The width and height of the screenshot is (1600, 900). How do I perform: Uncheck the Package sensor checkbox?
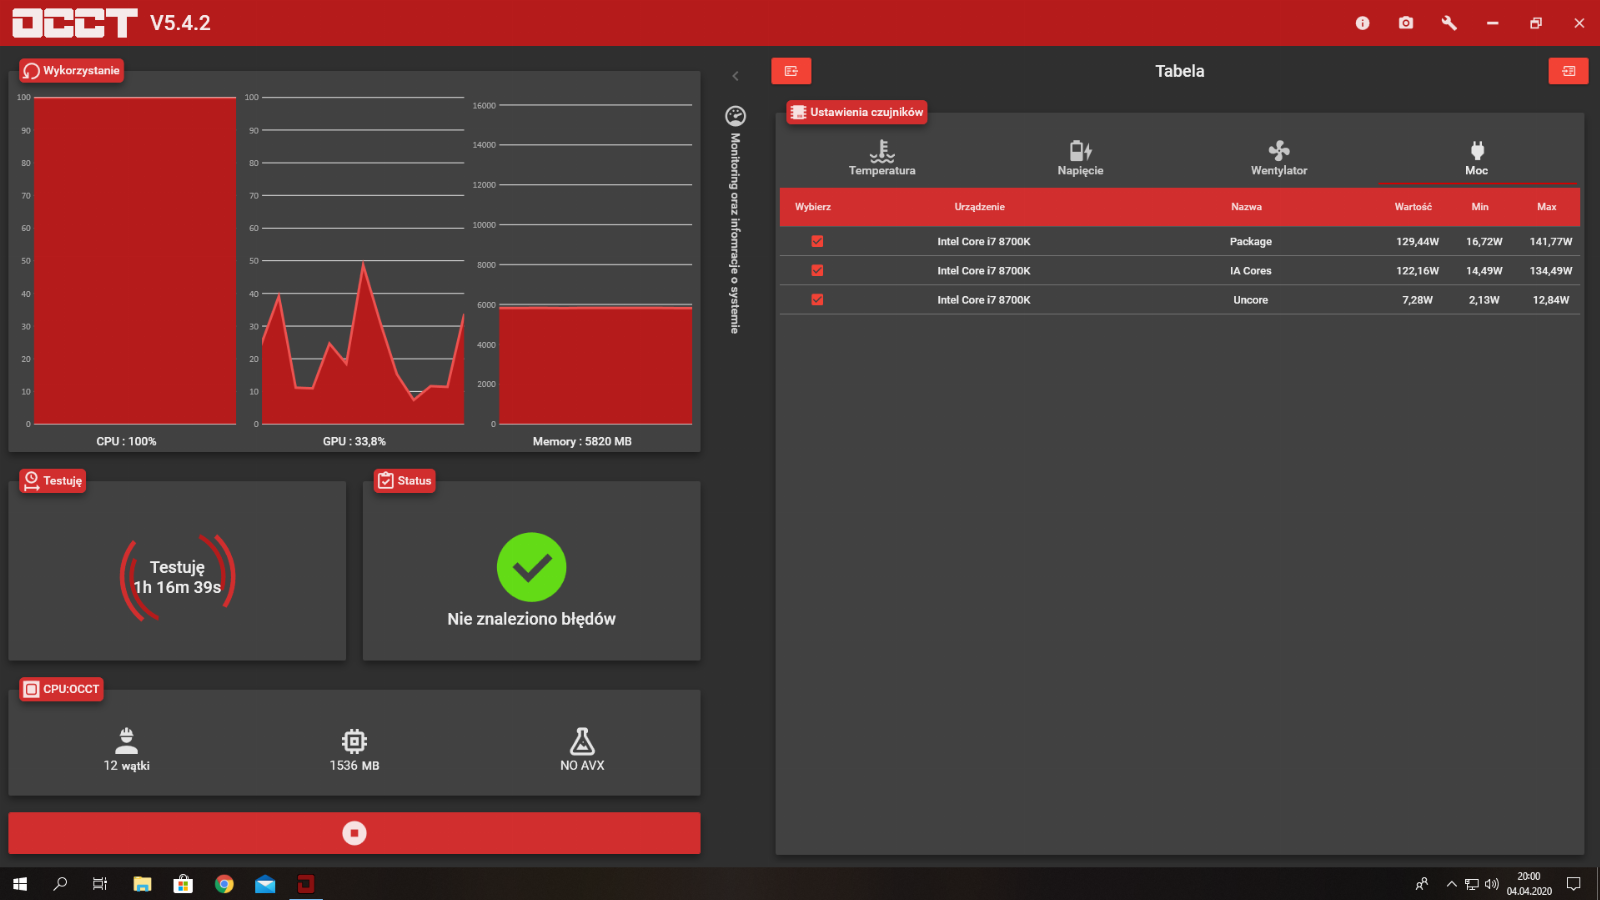coord(817,241)
